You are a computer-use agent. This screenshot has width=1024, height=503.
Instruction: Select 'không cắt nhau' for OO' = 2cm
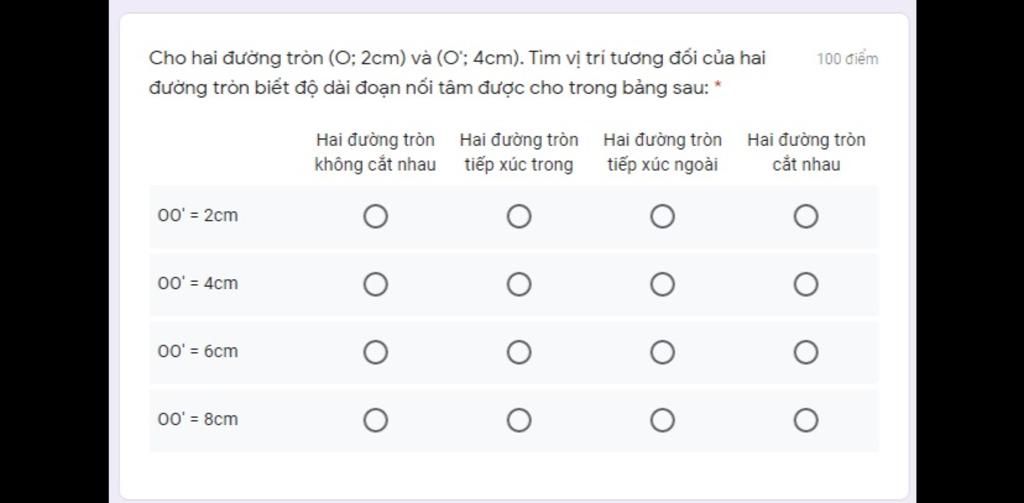pos(375,216)
